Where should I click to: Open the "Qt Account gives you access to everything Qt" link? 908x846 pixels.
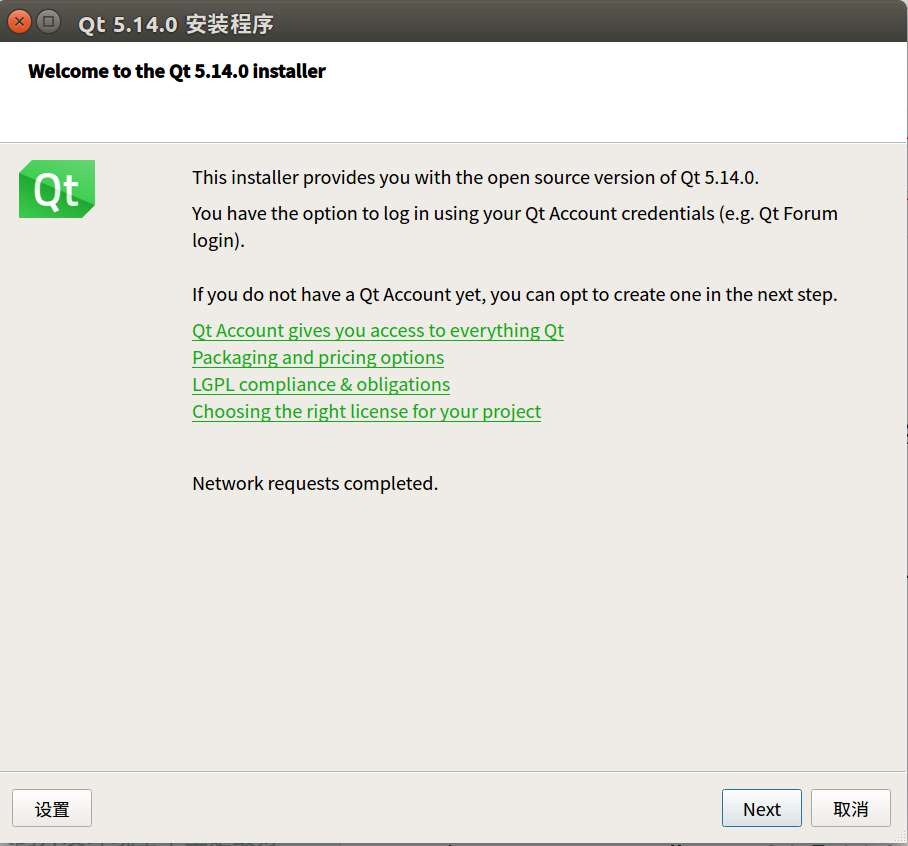click(378, 330)
